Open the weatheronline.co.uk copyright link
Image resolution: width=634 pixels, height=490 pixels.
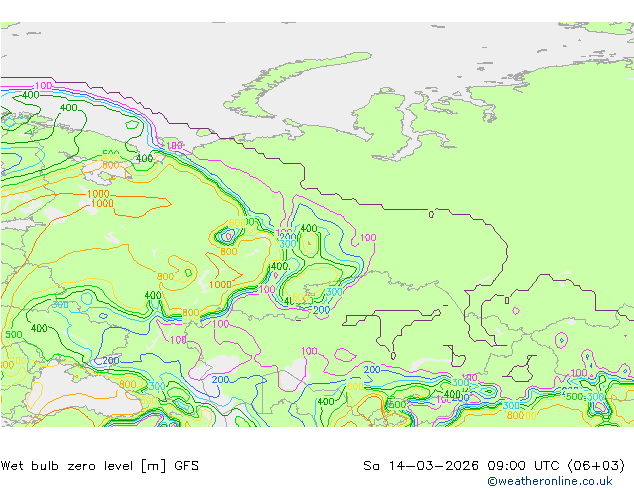tap(550, 481)
